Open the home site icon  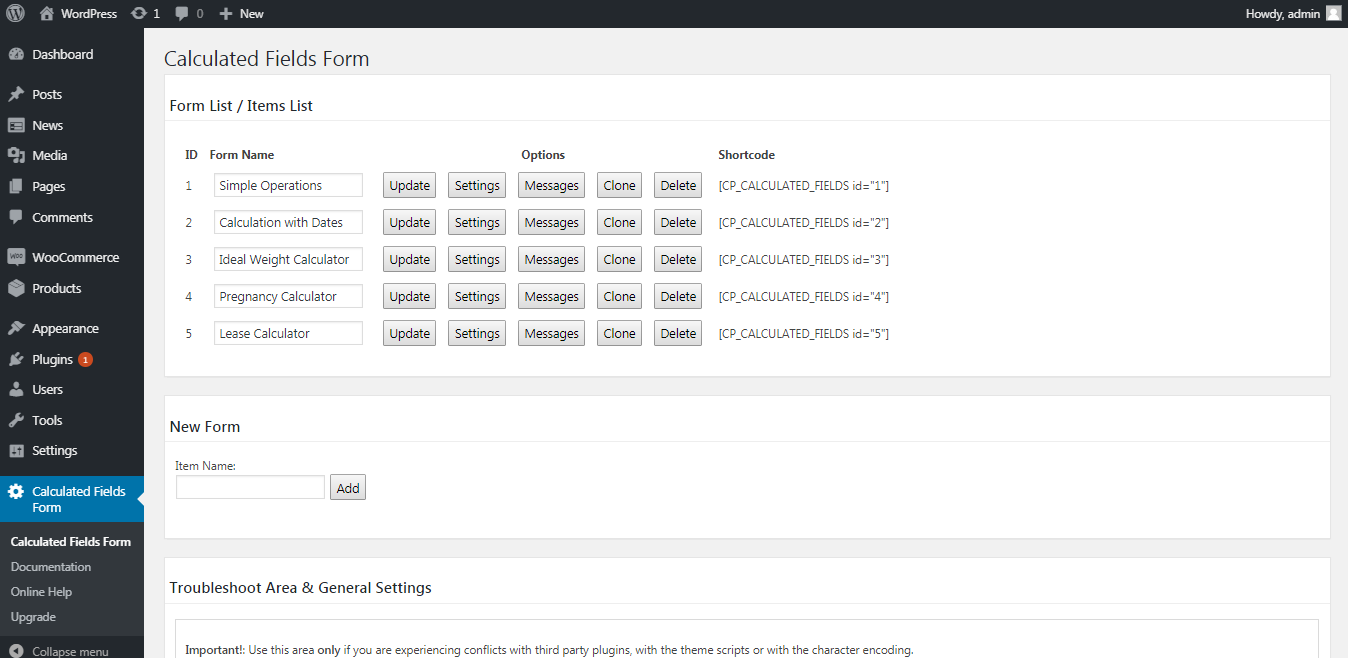click(x=47, y=14)
